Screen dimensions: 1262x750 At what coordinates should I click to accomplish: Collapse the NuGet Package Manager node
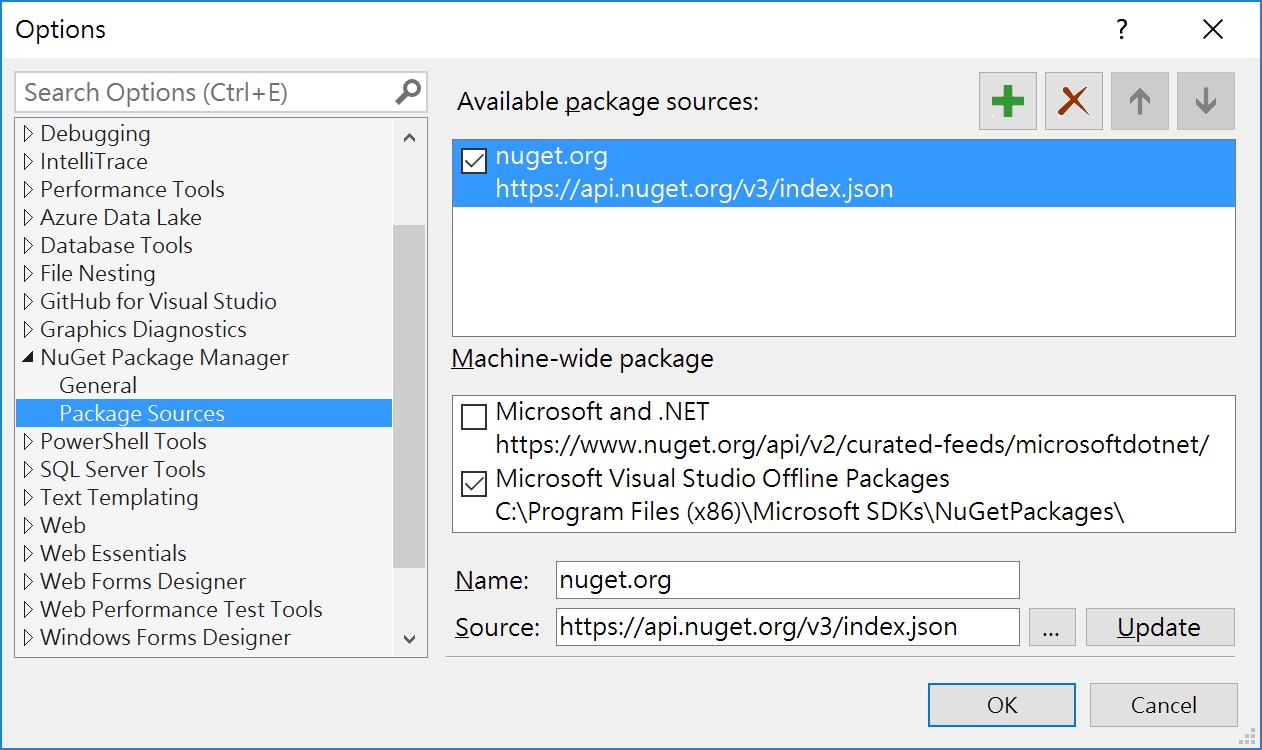(x=28, y=358)
